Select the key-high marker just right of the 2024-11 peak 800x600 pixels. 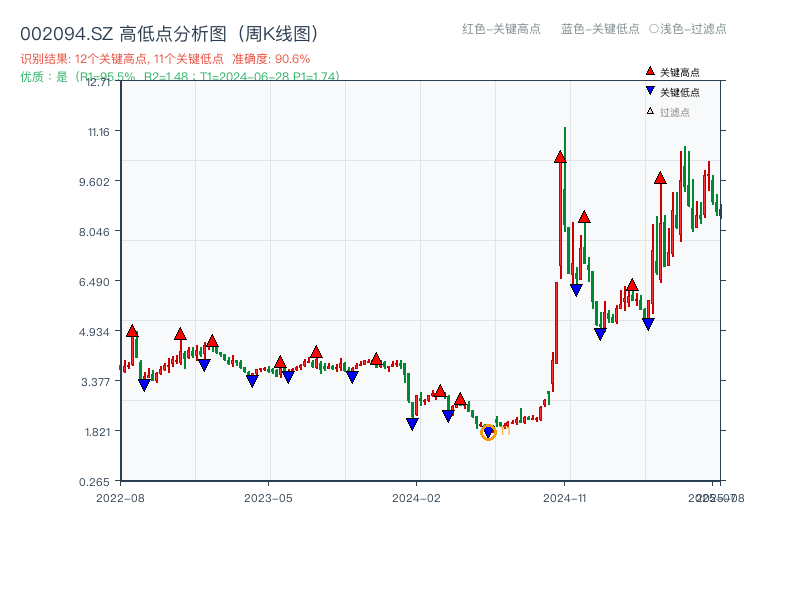584,217
